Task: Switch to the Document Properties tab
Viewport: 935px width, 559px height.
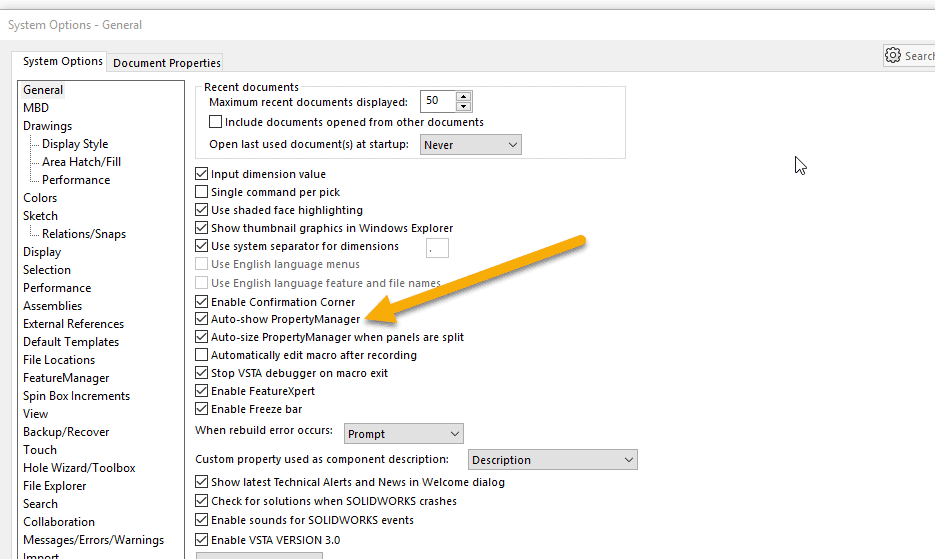Action: tap(167, 63)
